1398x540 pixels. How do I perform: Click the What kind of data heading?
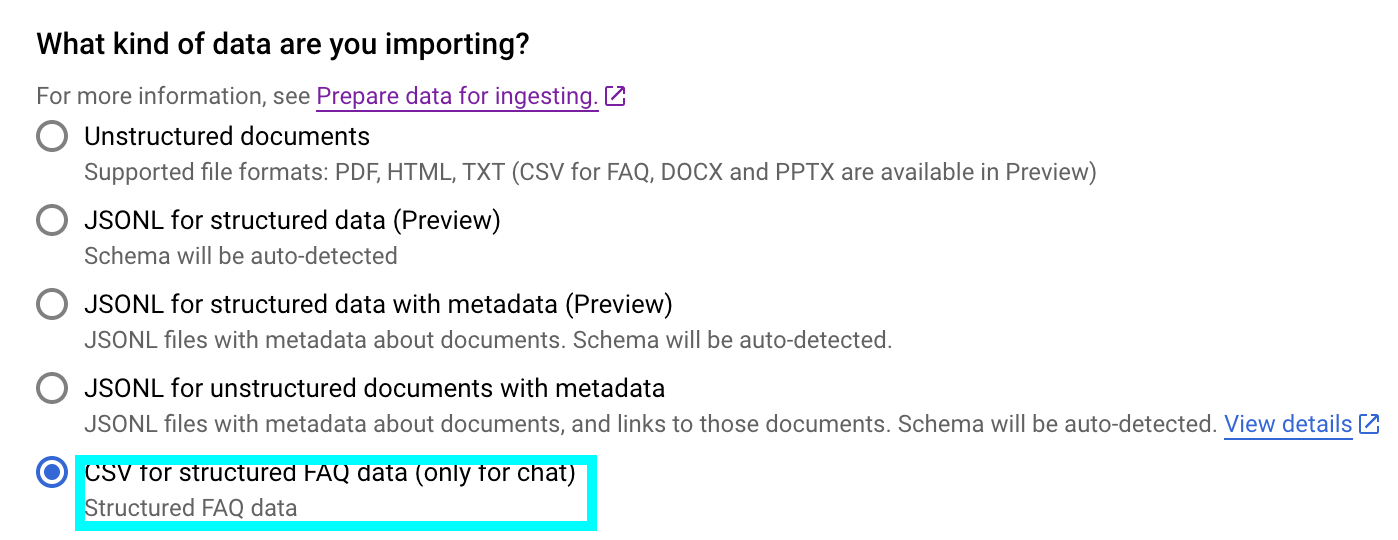point(282,44)
